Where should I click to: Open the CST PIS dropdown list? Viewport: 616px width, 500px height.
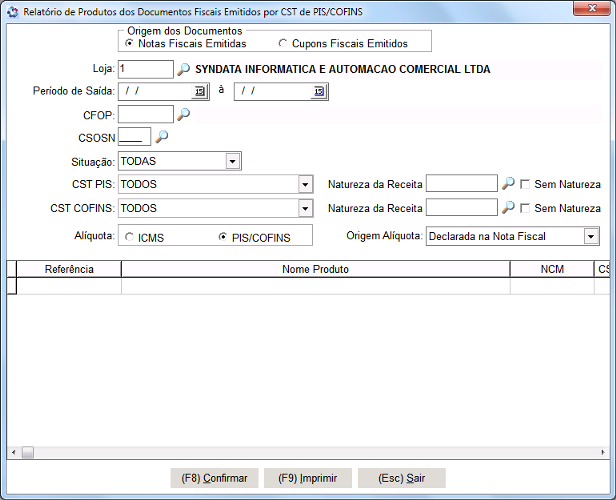point(305,184)
